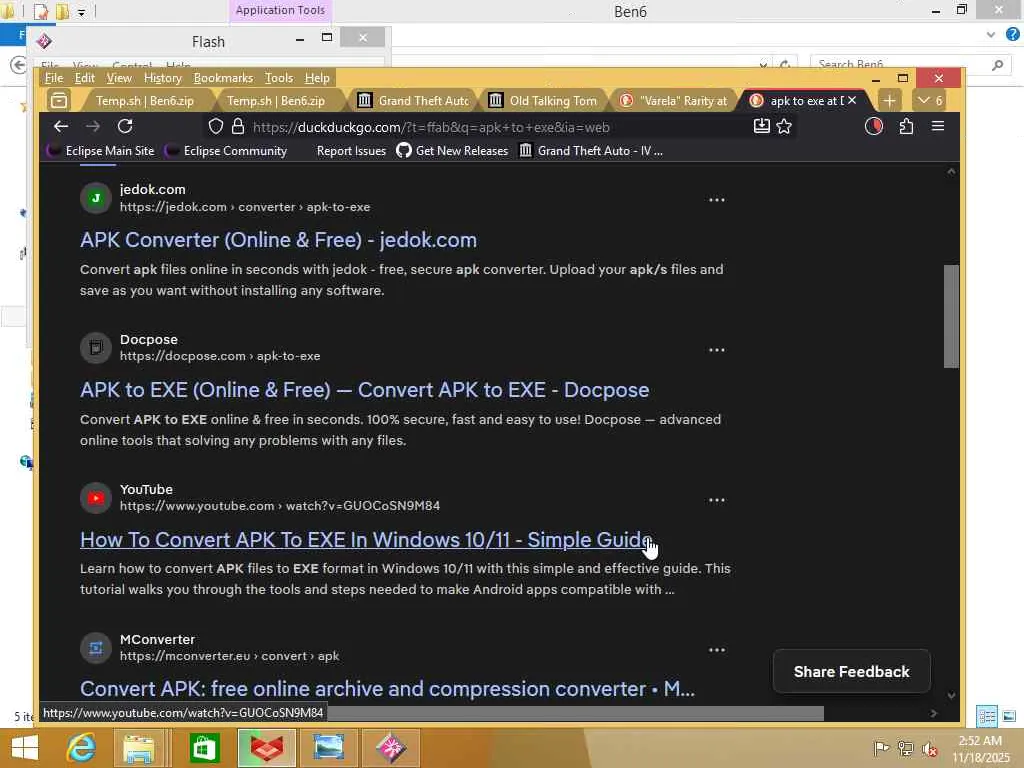Launch Internet Explorer from the taskbar
This screenshot has height=768, width=1024.
click(x=82, y=748)
